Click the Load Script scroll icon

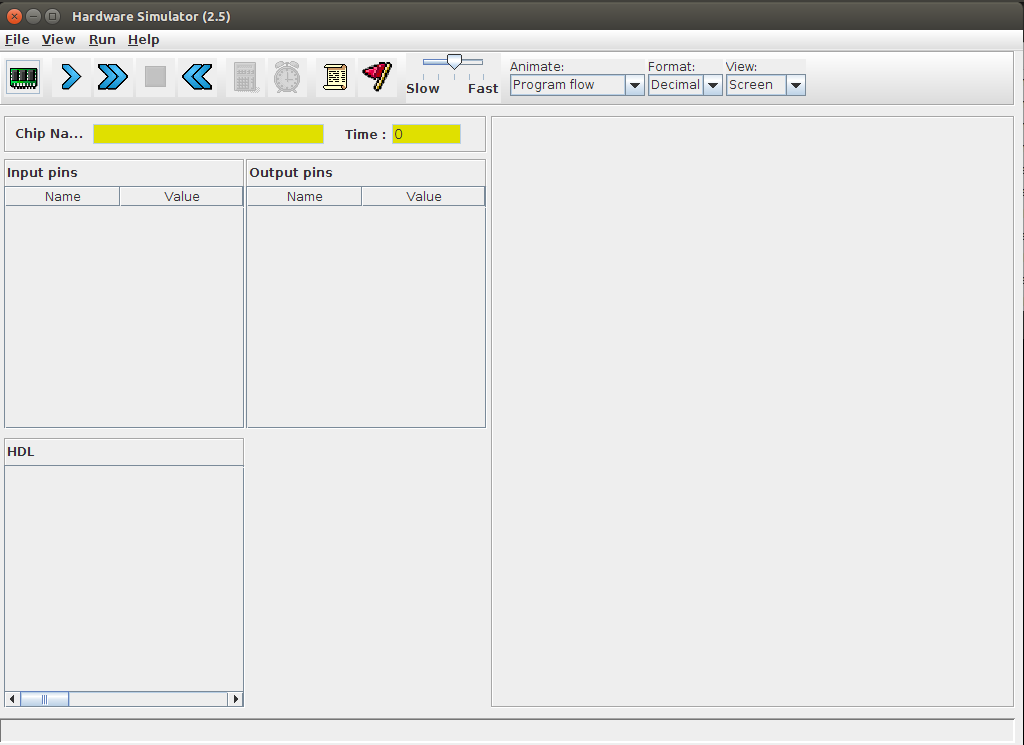click(335, 77)
